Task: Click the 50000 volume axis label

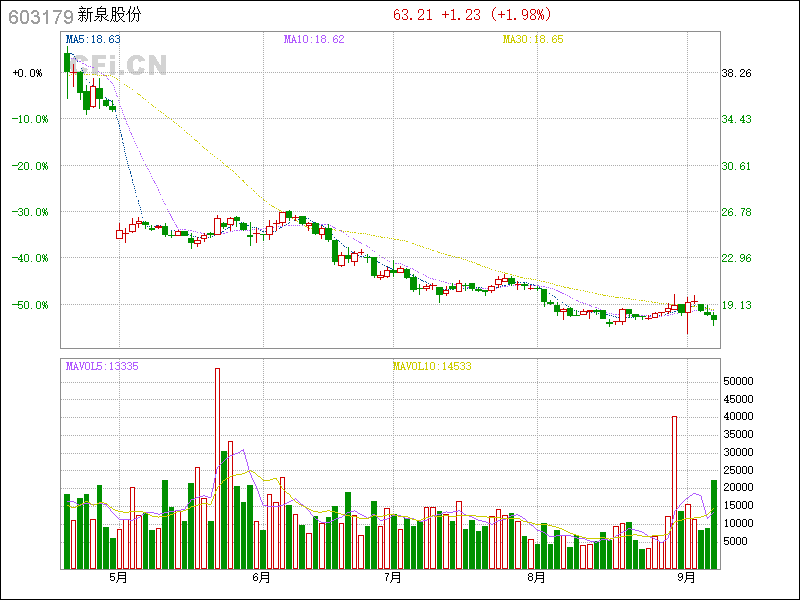Action: coord(738,381)
